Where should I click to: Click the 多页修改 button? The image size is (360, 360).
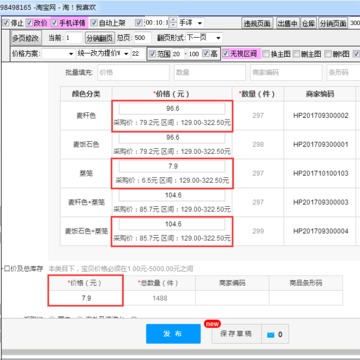point(26,38)
